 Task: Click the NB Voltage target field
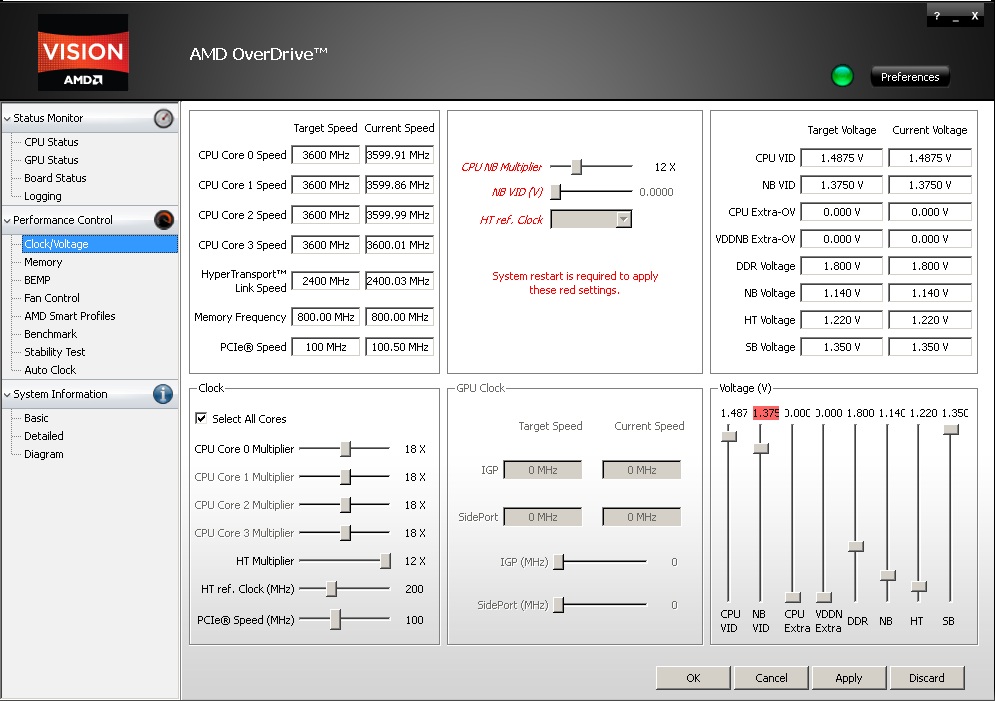[x=841, y=293]
